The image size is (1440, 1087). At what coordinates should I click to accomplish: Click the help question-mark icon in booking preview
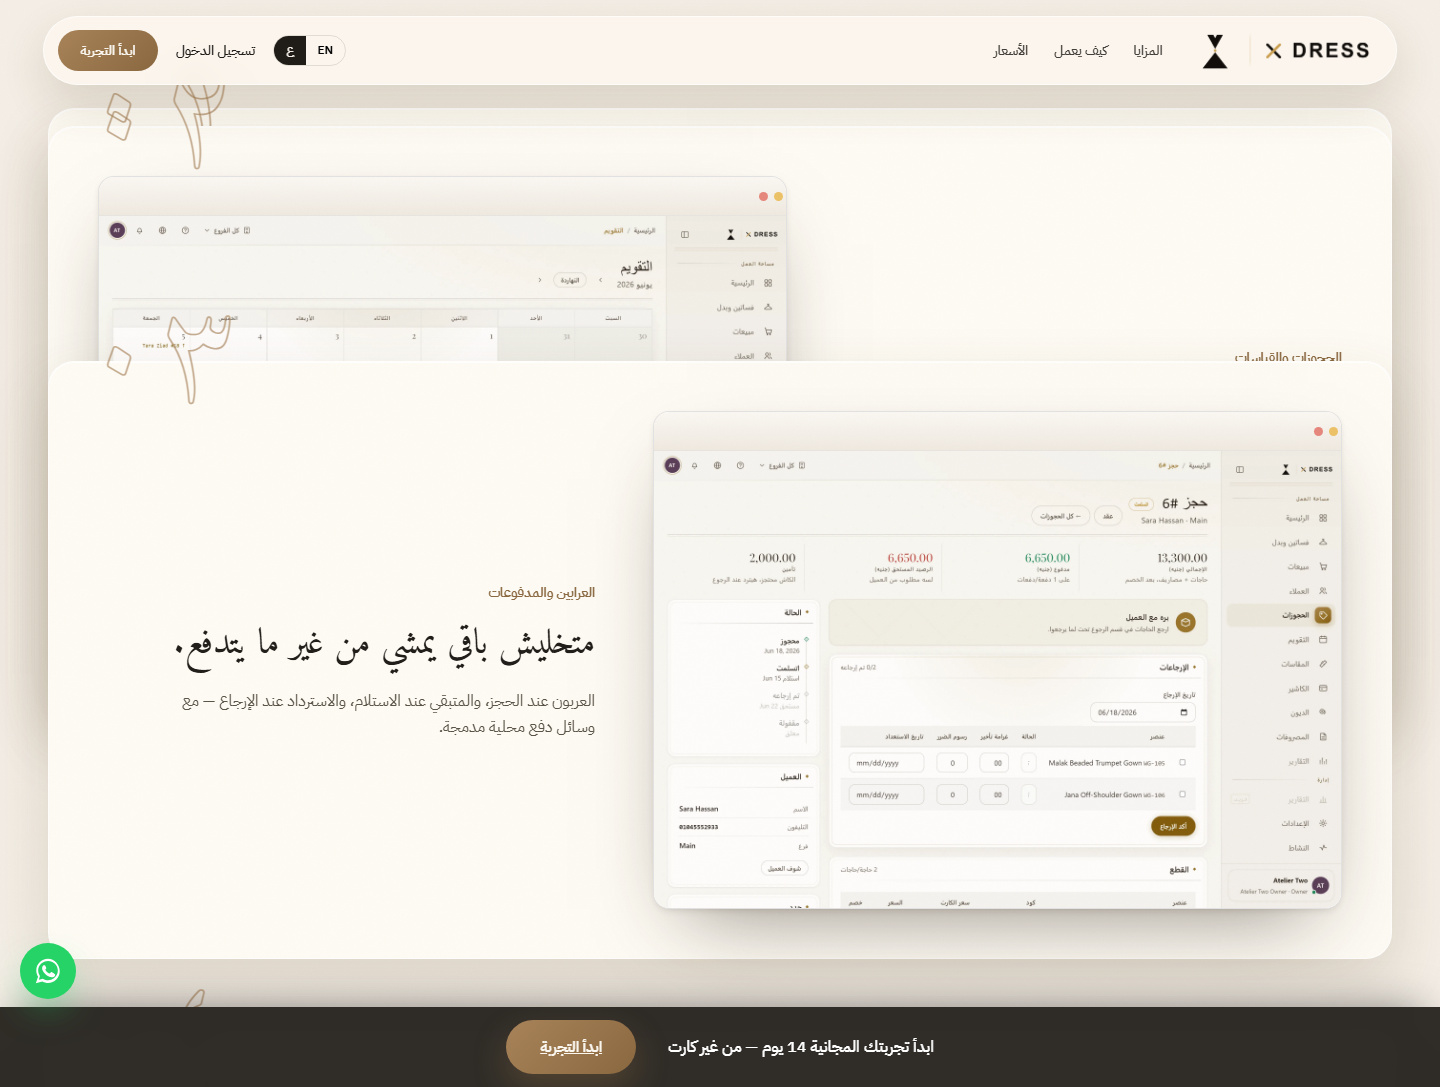click(x=740, y=465)
